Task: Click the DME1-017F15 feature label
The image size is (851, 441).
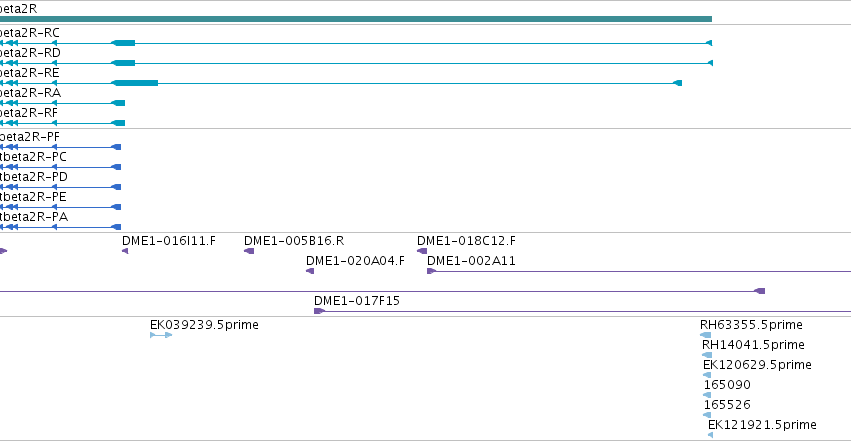Action: pos(357,301)
